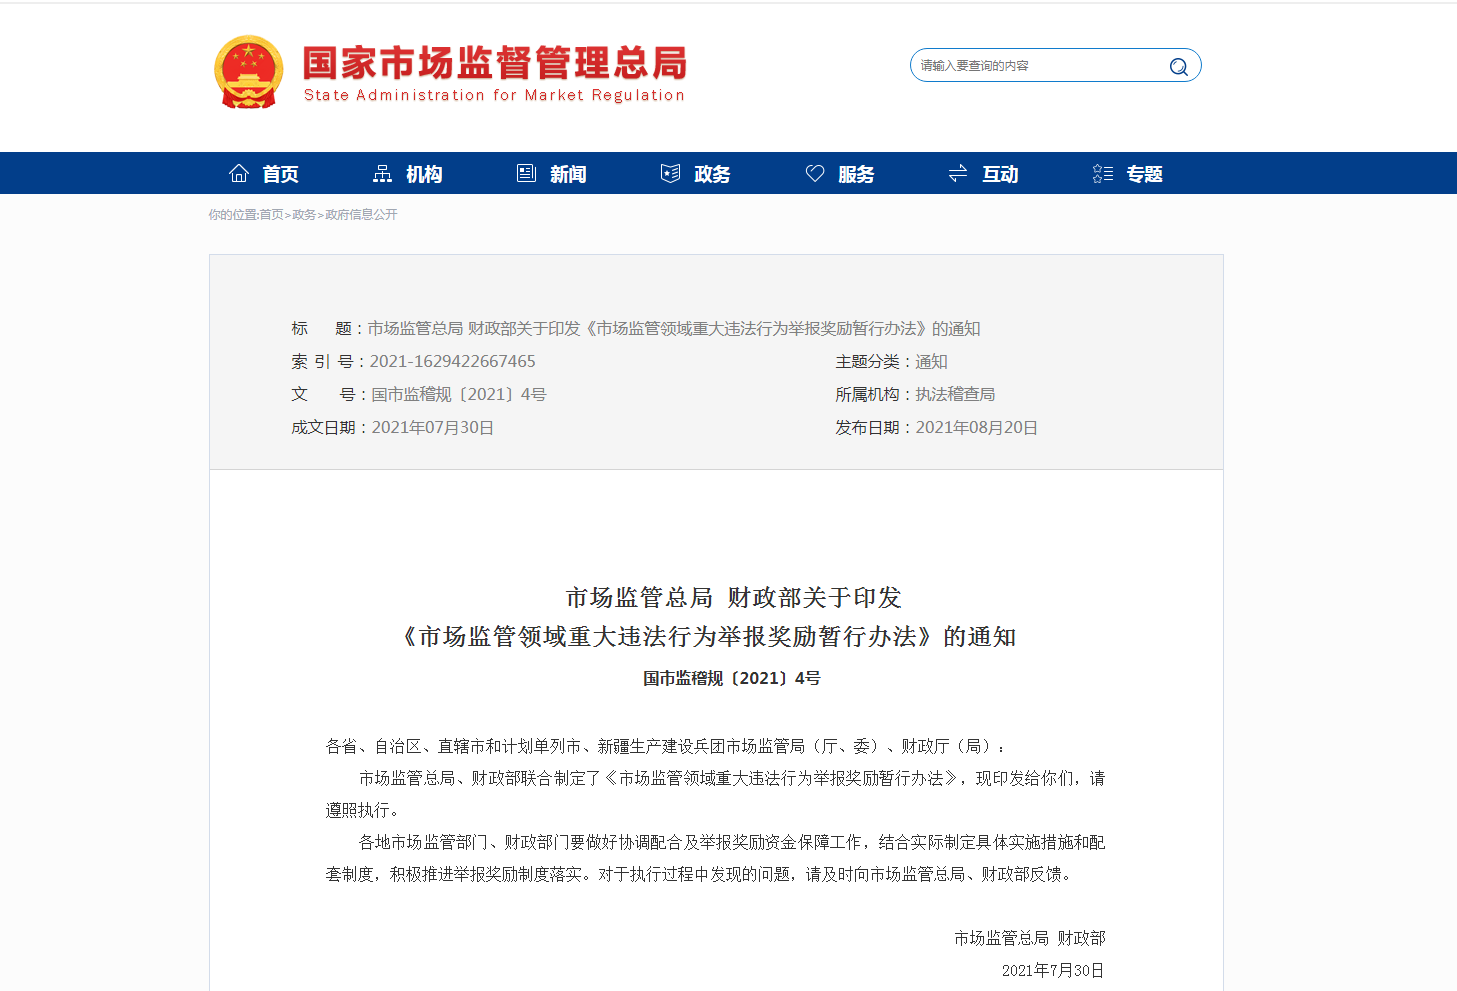This screenshot has height=991, width=1457.
Task: Click the heart icon beside 服务
Action: pyautogui.click(x=815, y=173)
